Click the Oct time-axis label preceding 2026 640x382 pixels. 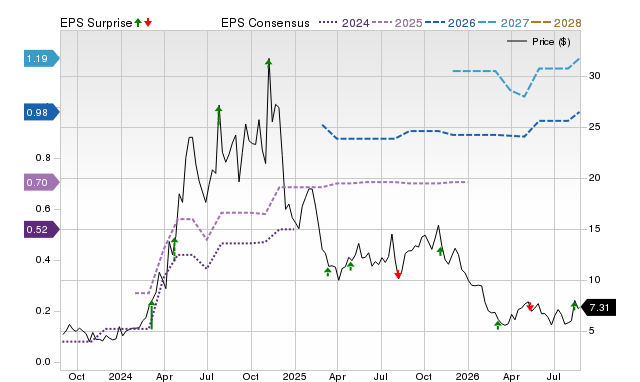click(424, 376)
